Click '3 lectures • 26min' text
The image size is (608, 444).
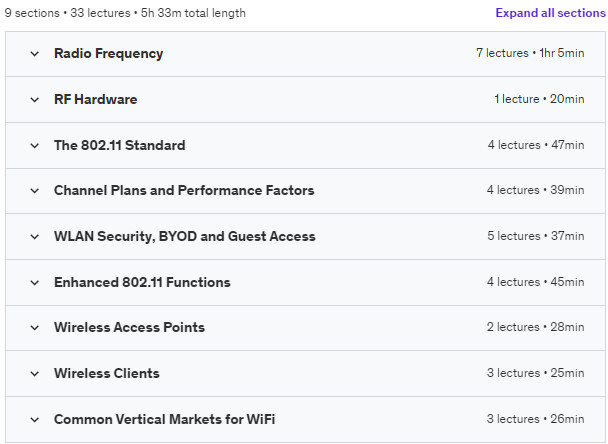[535, 419]
